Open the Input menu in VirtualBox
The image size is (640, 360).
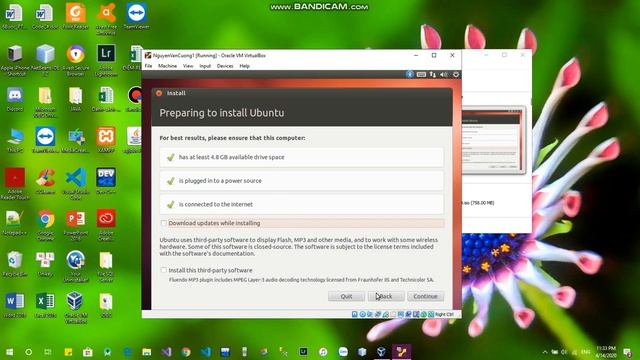(x=205, y=66)
